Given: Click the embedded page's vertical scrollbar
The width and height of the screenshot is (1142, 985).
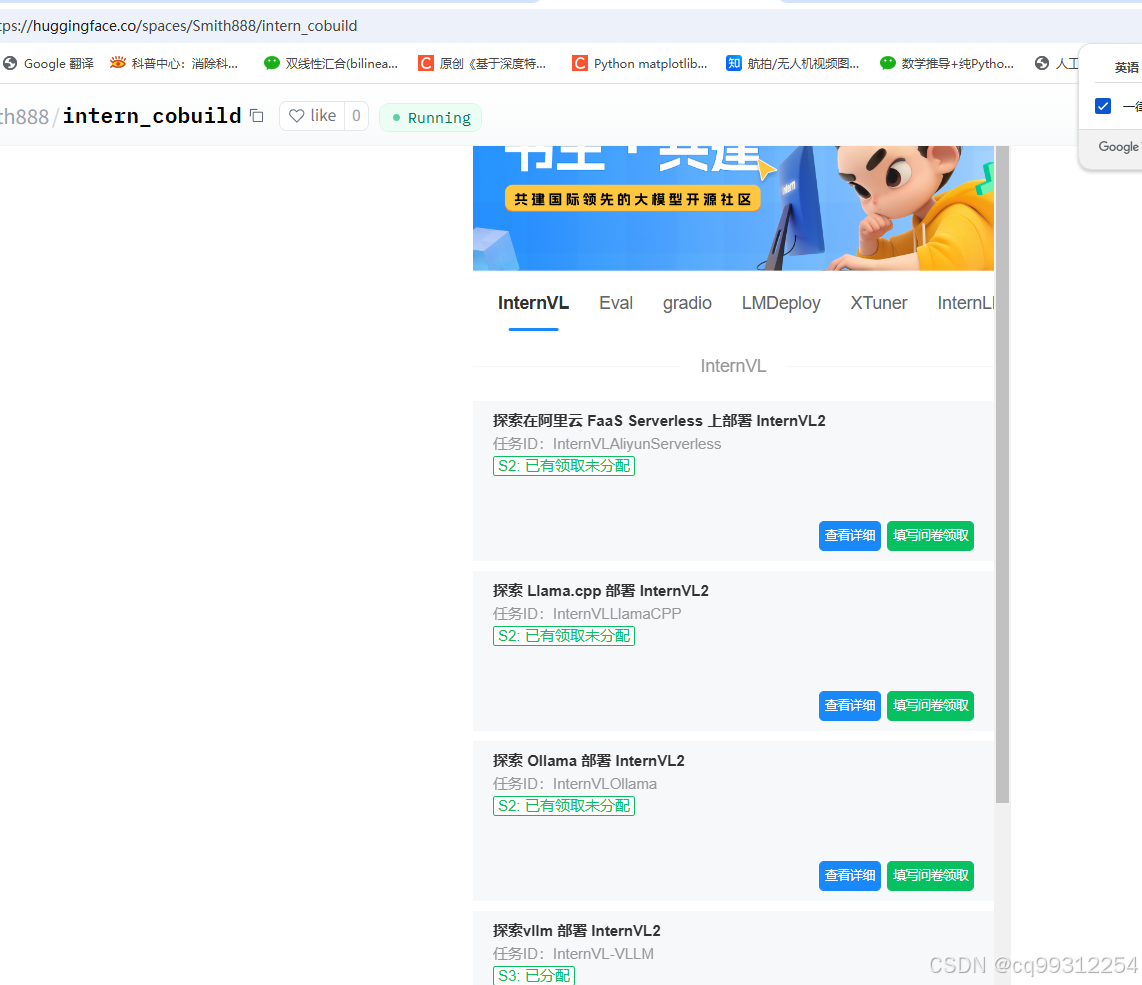Looking at the screenshot, I should [x=1002, y=474].
